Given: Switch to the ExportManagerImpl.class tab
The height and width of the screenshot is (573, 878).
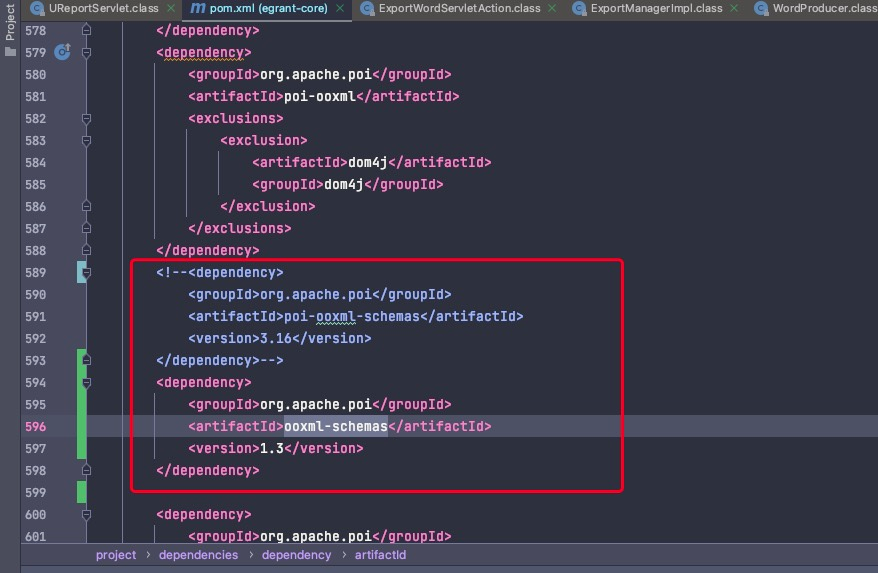Looking at the screenshot, I should [x=656, y=8].
